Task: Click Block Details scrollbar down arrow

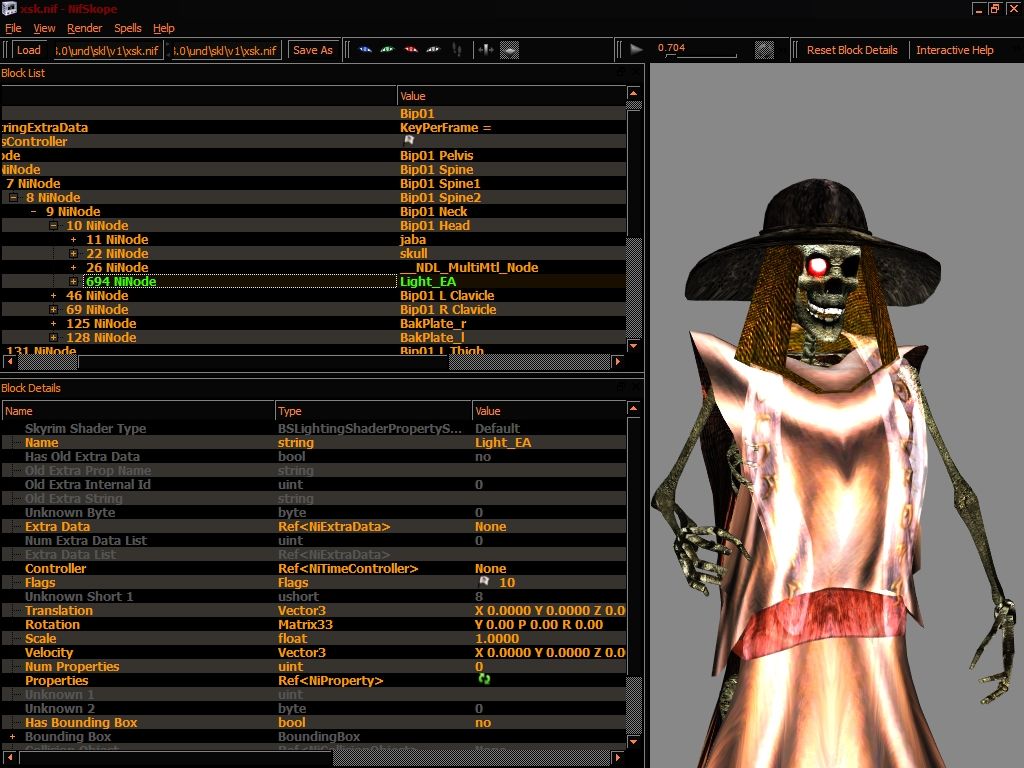Action: click(x=633, y=741)
